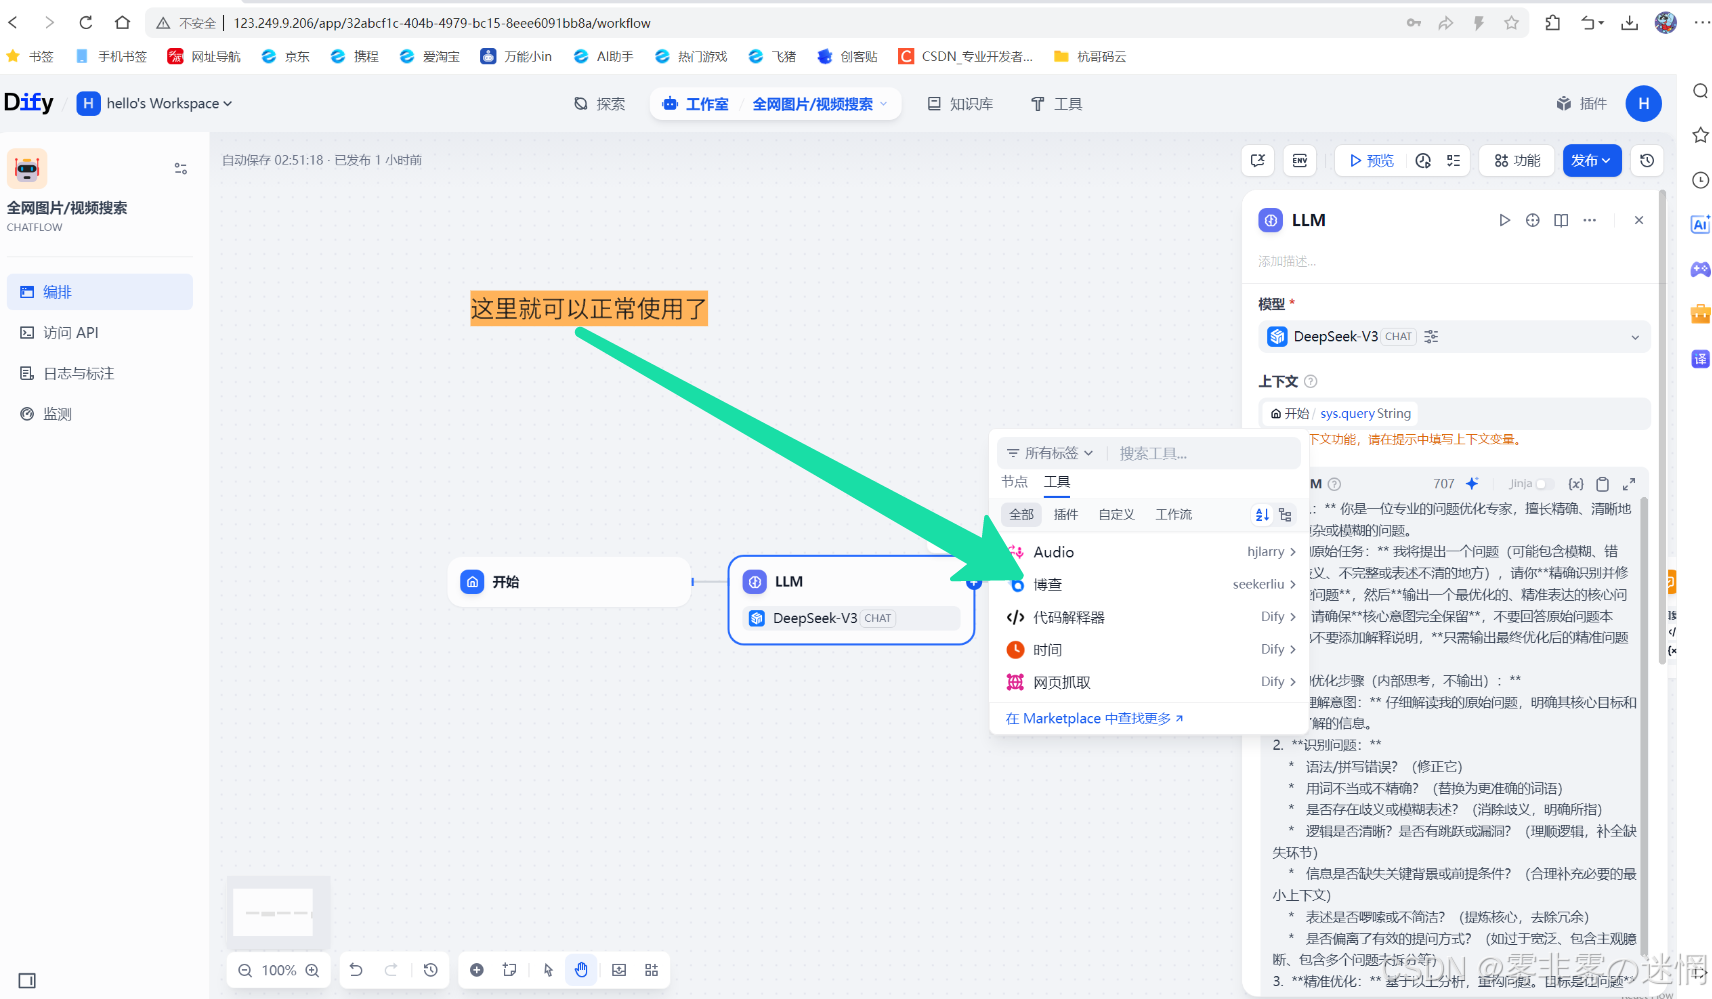Click the prompt generator sparkle icon

(1472, 484)
